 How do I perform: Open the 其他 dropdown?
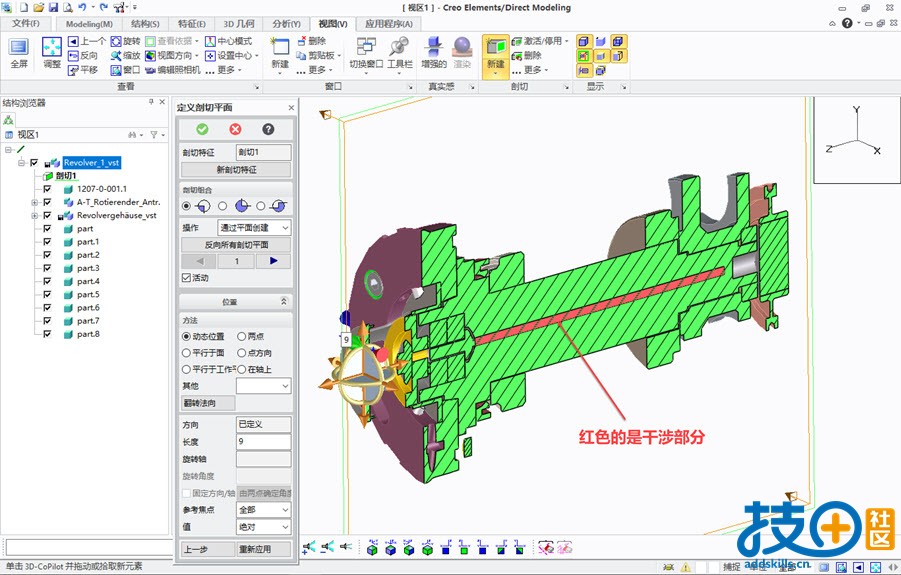coord(264,386)
